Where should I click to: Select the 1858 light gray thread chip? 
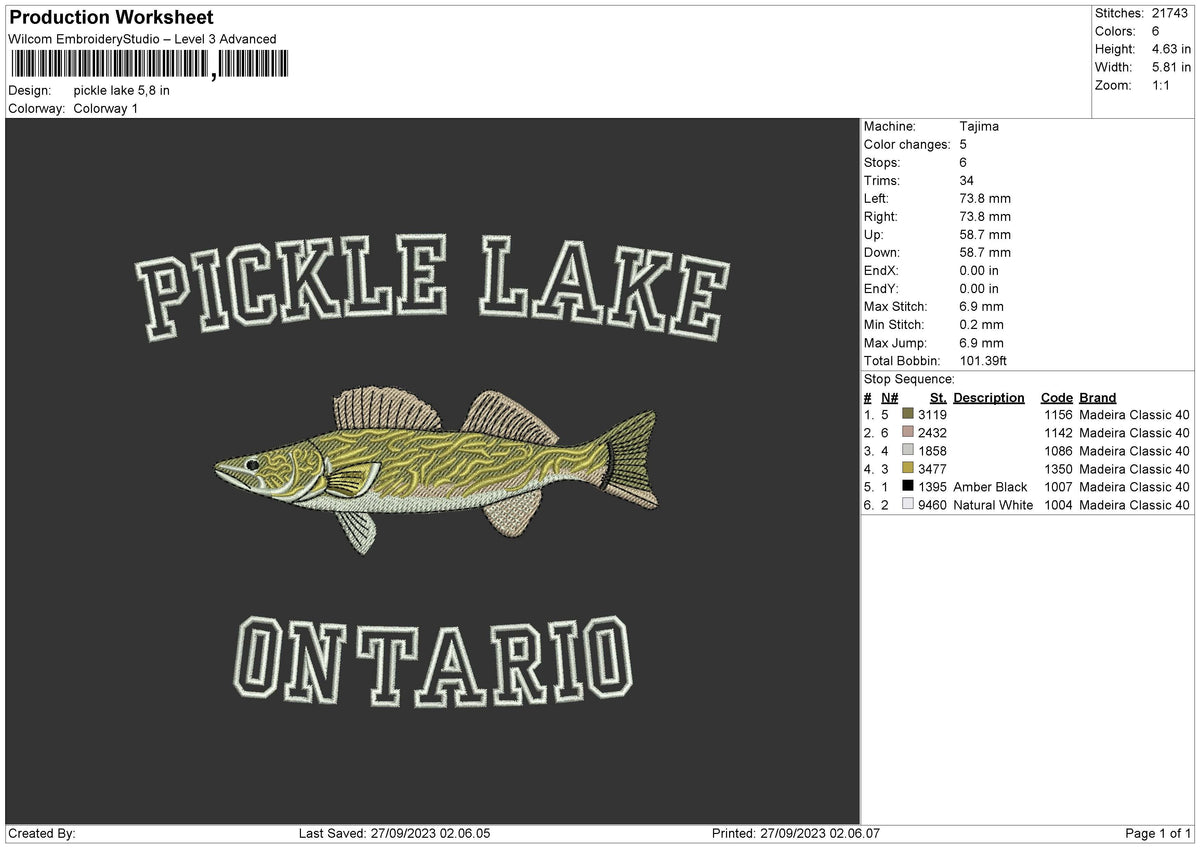click(x=906, y=451)
